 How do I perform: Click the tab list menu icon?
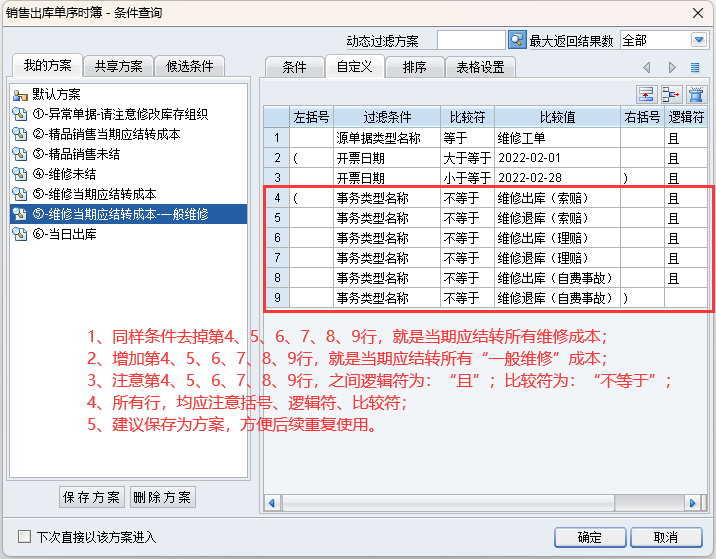point(695,67)
